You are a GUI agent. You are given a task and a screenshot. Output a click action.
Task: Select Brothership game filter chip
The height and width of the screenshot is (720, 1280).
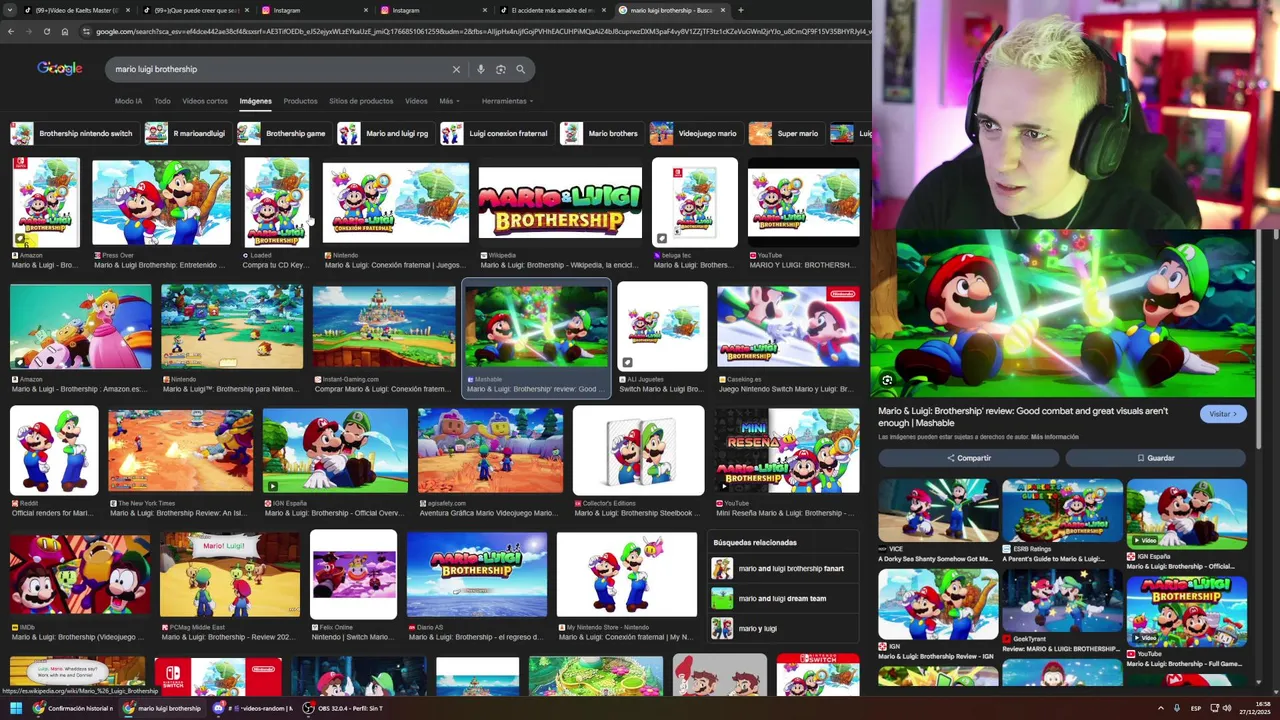click(283, 133)
